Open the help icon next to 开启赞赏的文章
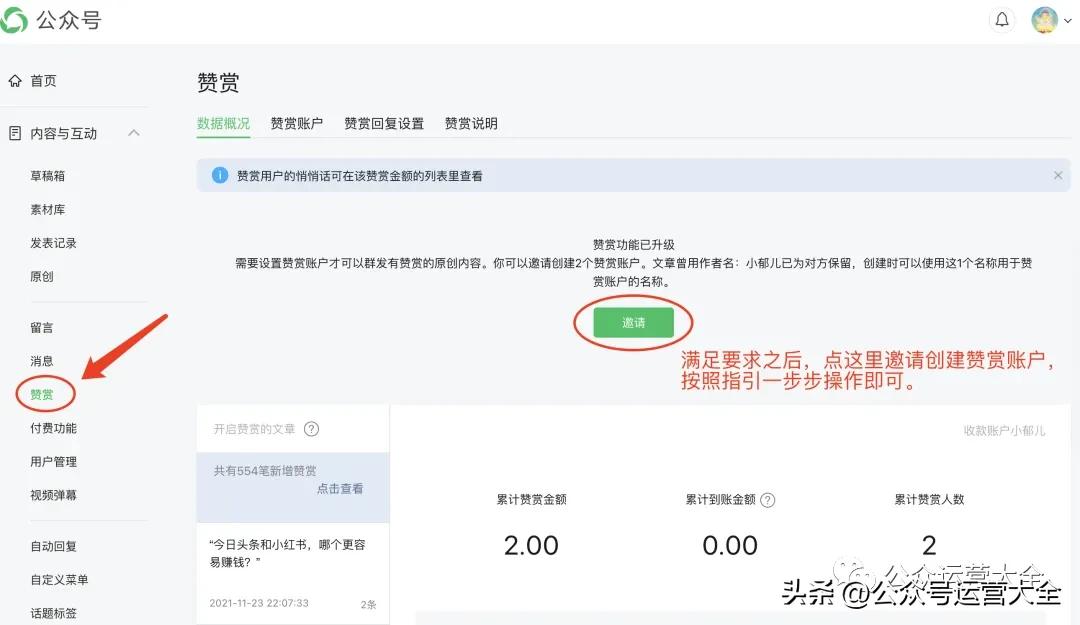The height and width of the screenshot is (625, 1080). click(x=310, y=426)
